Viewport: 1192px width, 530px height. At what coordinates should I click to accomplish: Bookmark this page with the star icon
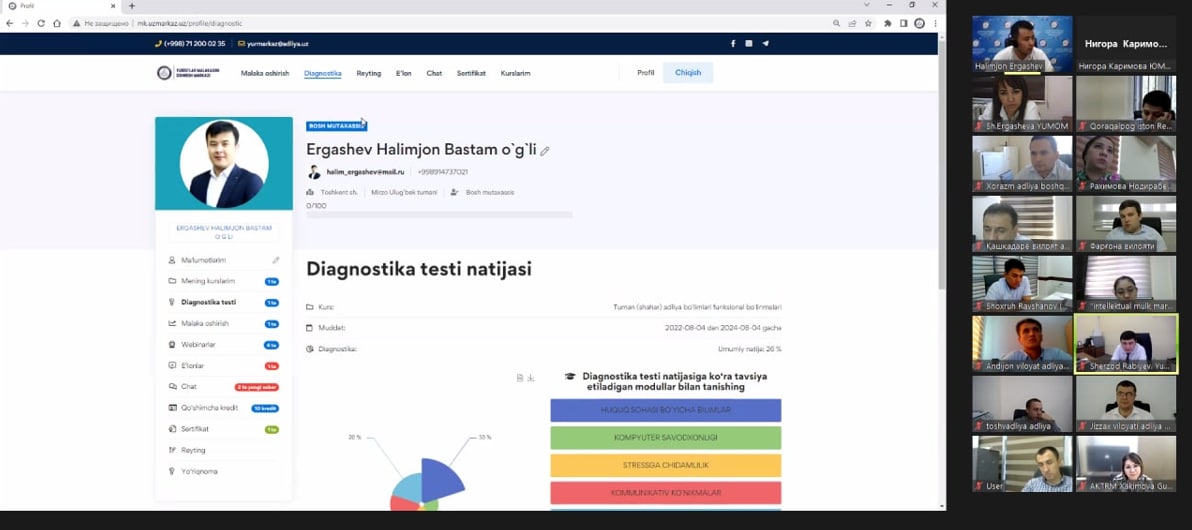click(x=868, y=23)
